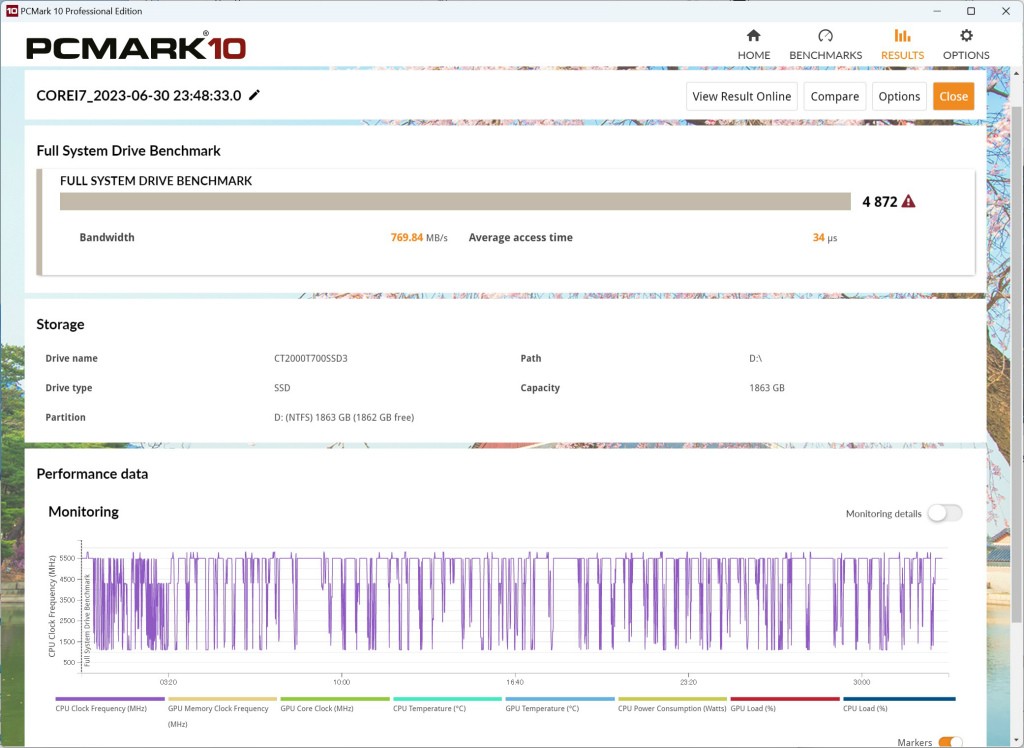Click the result Options button

[x=899, y=96]
